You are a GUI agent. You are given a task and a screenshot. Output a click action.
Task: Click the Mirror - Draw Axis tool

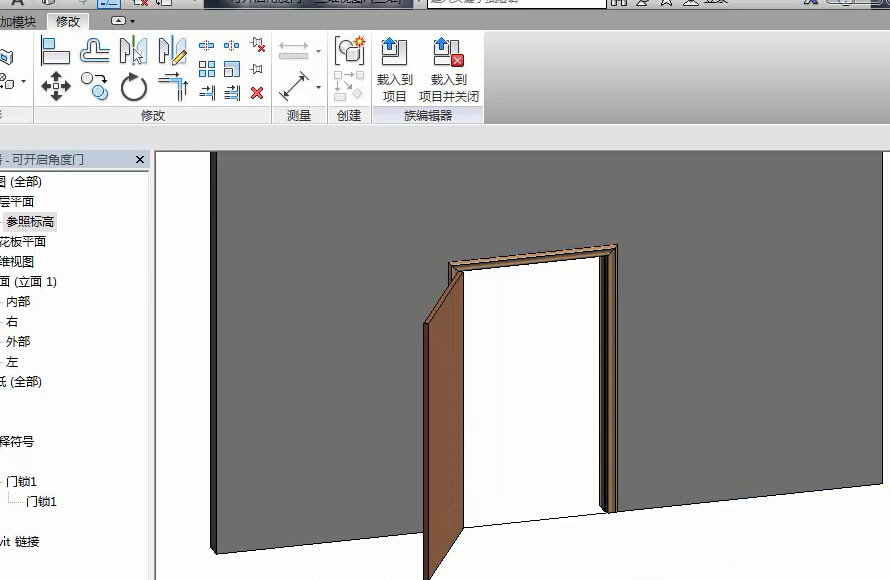172,50
